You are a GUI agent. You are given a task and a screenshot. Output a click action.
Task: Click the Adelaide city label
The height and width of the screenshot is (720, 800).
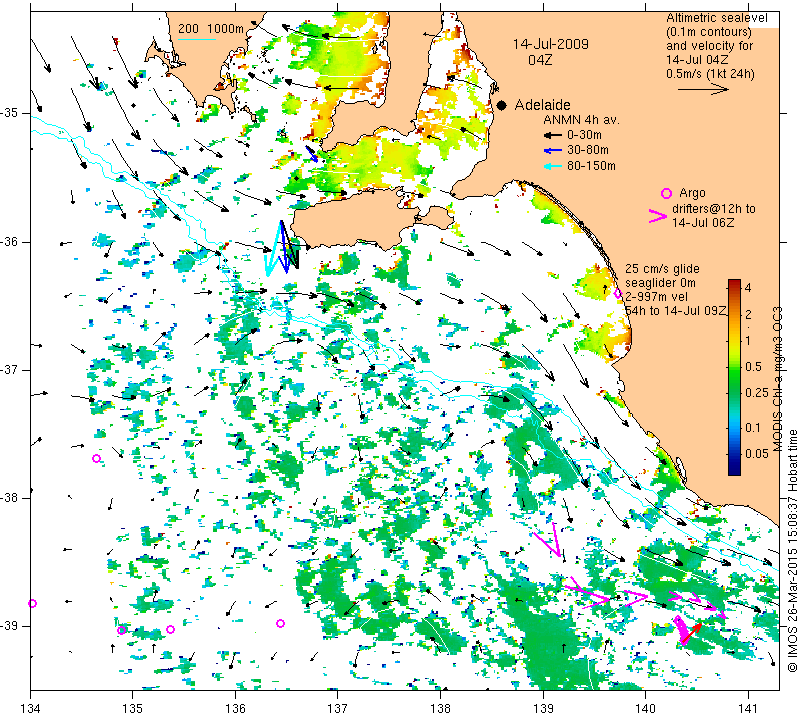pos(542,105)
